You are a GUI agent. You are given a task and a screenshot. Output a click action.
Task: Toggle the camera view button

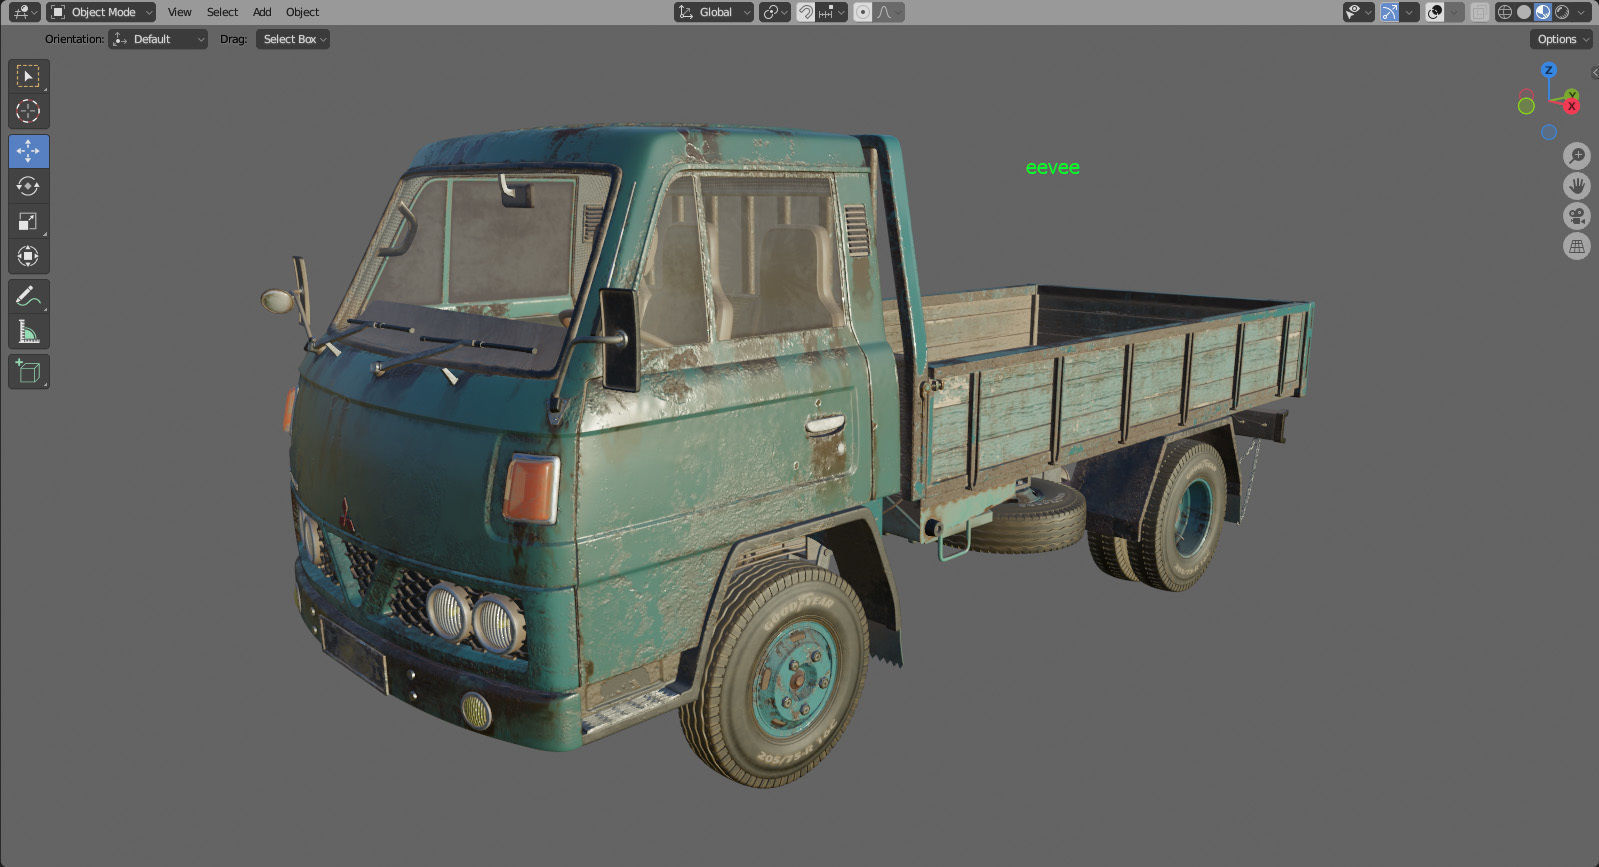pos(1577,216)
